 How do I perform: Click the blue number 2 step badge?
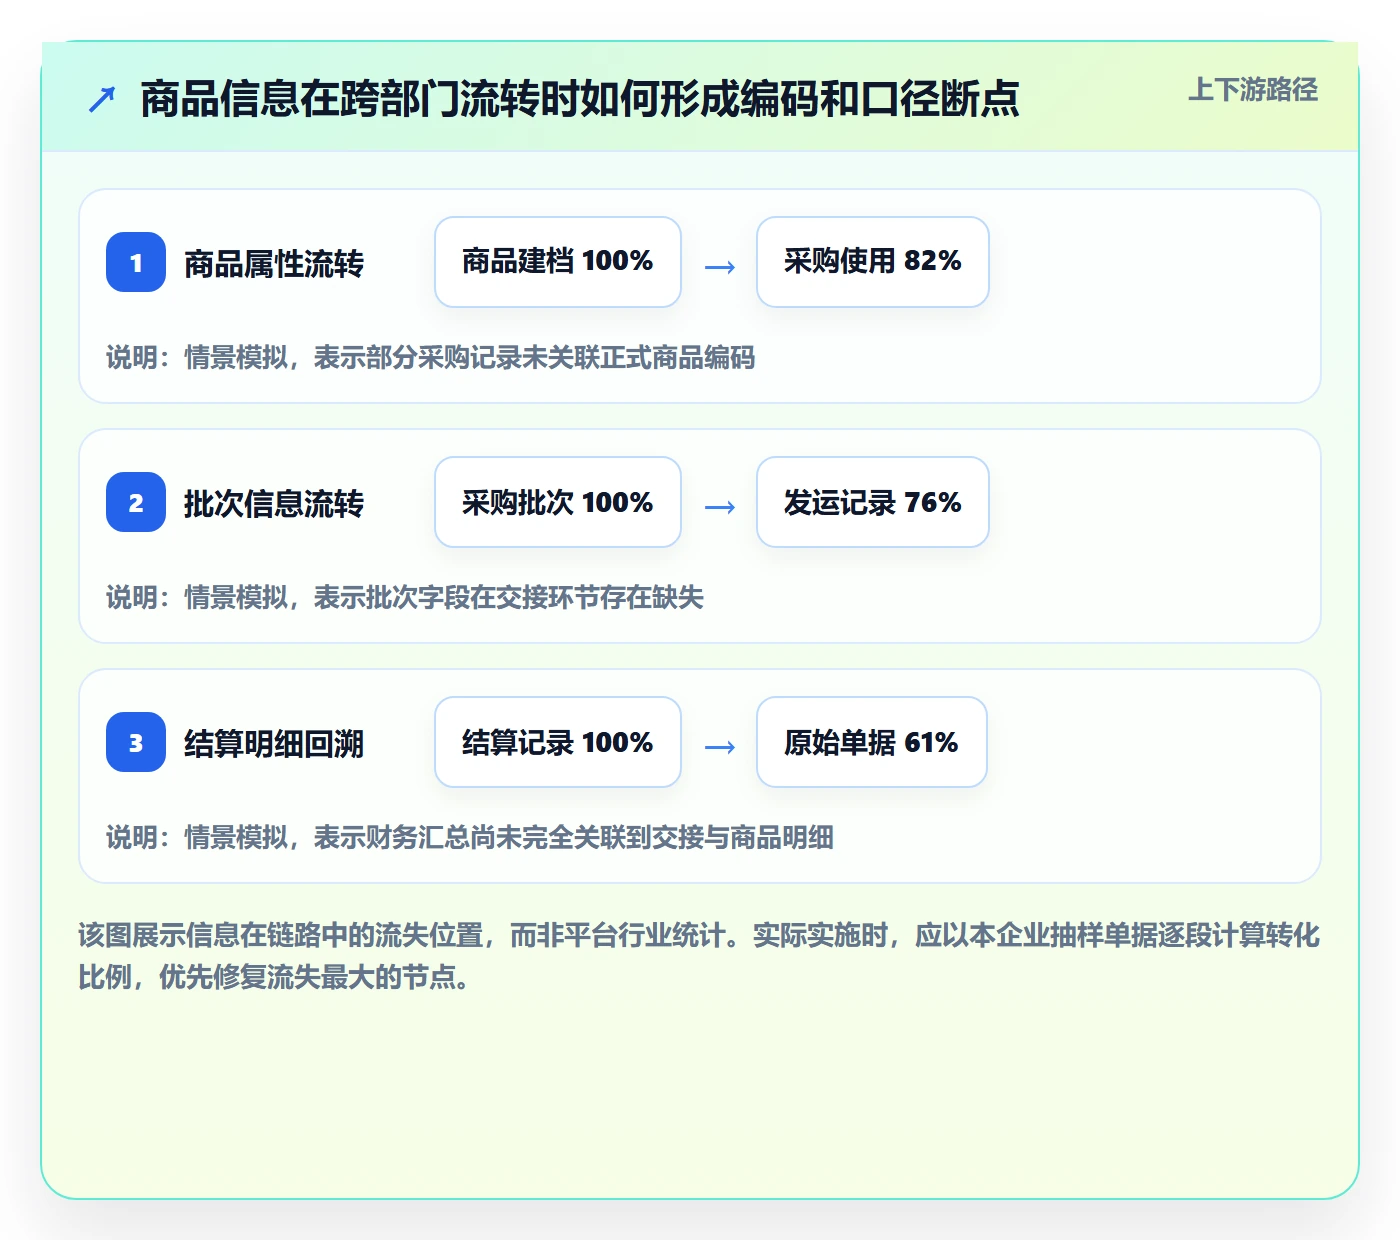[x=136, y=502]
